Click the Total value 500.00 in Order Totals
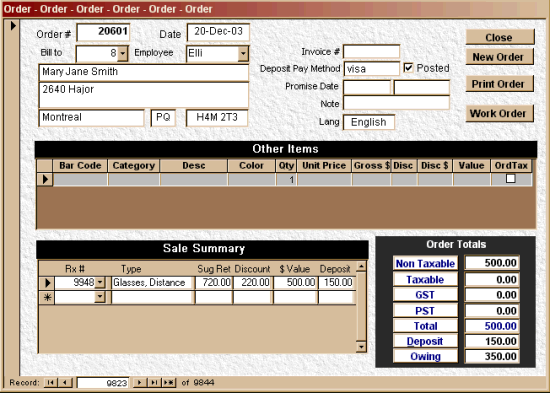Screen dimensions: 550x393 coord(492,326)
